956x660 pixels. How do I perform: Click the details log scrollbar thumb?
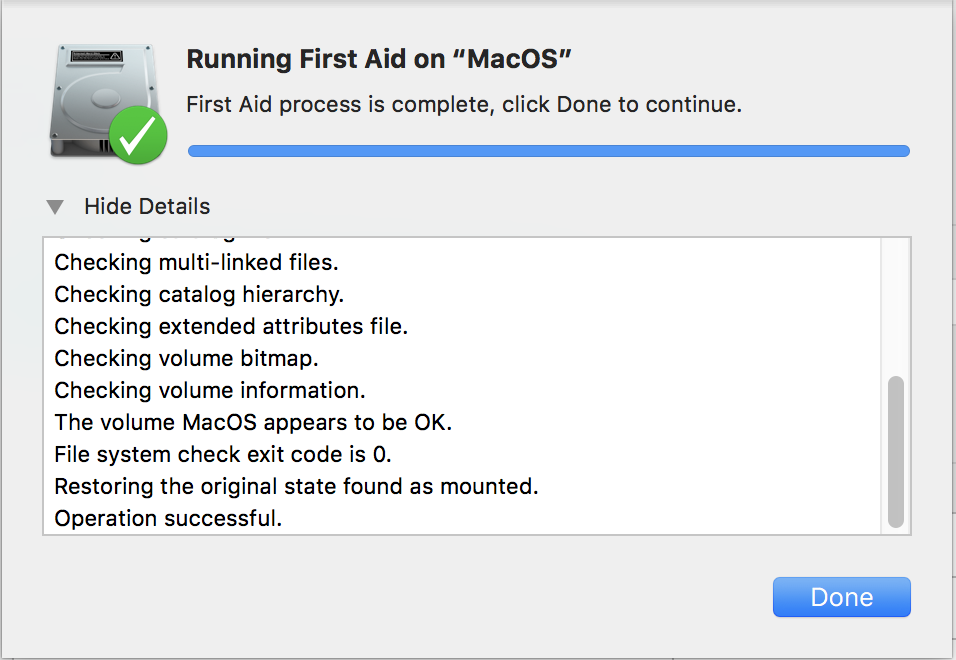click(895, 450)
